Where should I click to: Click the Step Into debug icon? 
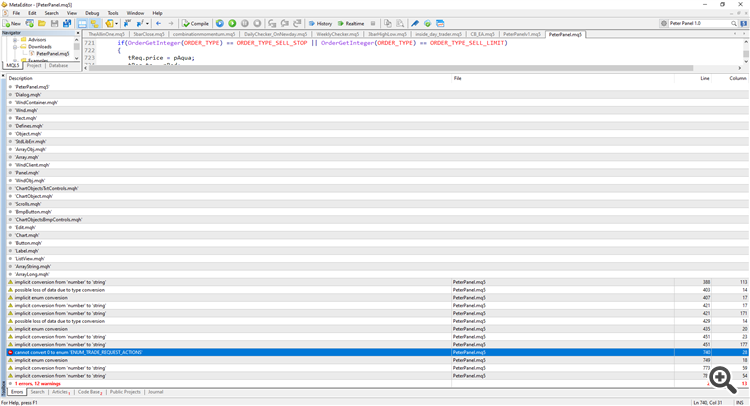pos(272,23)
